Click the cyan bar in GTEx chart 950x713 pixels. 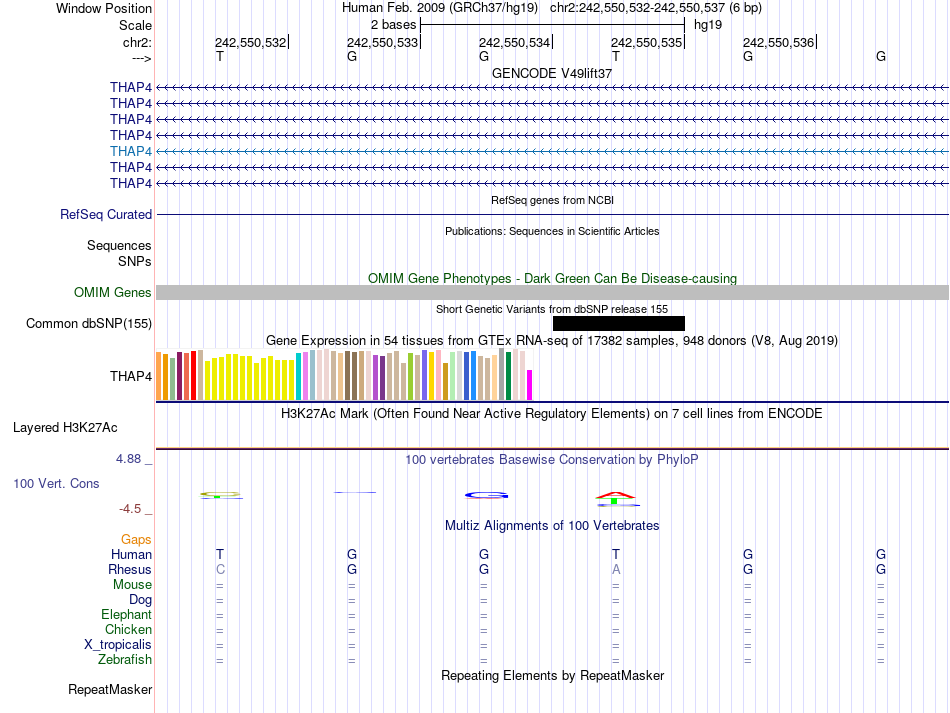click(299, 376)
